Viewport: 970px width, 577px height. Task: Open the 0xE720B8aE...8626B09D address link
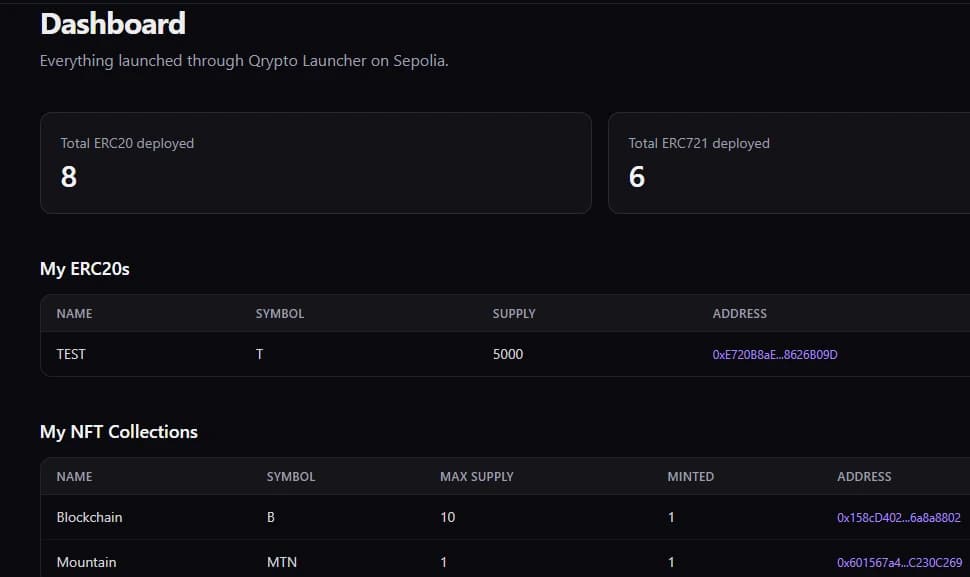(x=775, y=354)
